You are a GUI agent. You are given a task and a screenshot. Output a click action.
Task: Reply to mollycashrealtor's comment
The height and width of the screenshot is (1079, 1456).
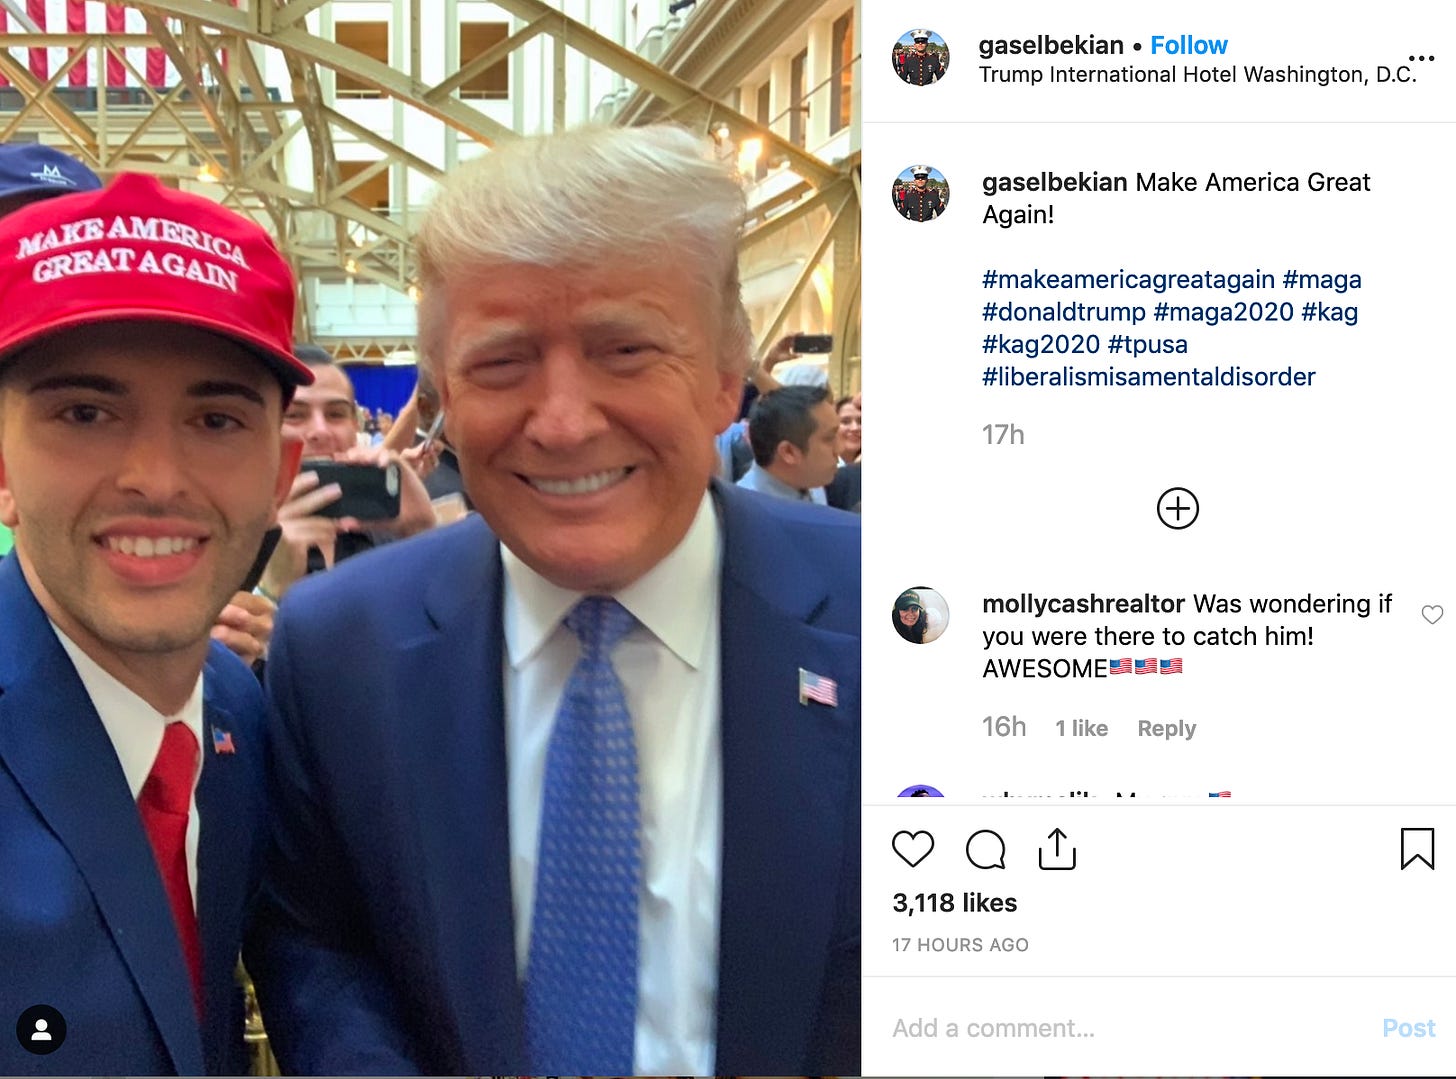point(1166,728)
